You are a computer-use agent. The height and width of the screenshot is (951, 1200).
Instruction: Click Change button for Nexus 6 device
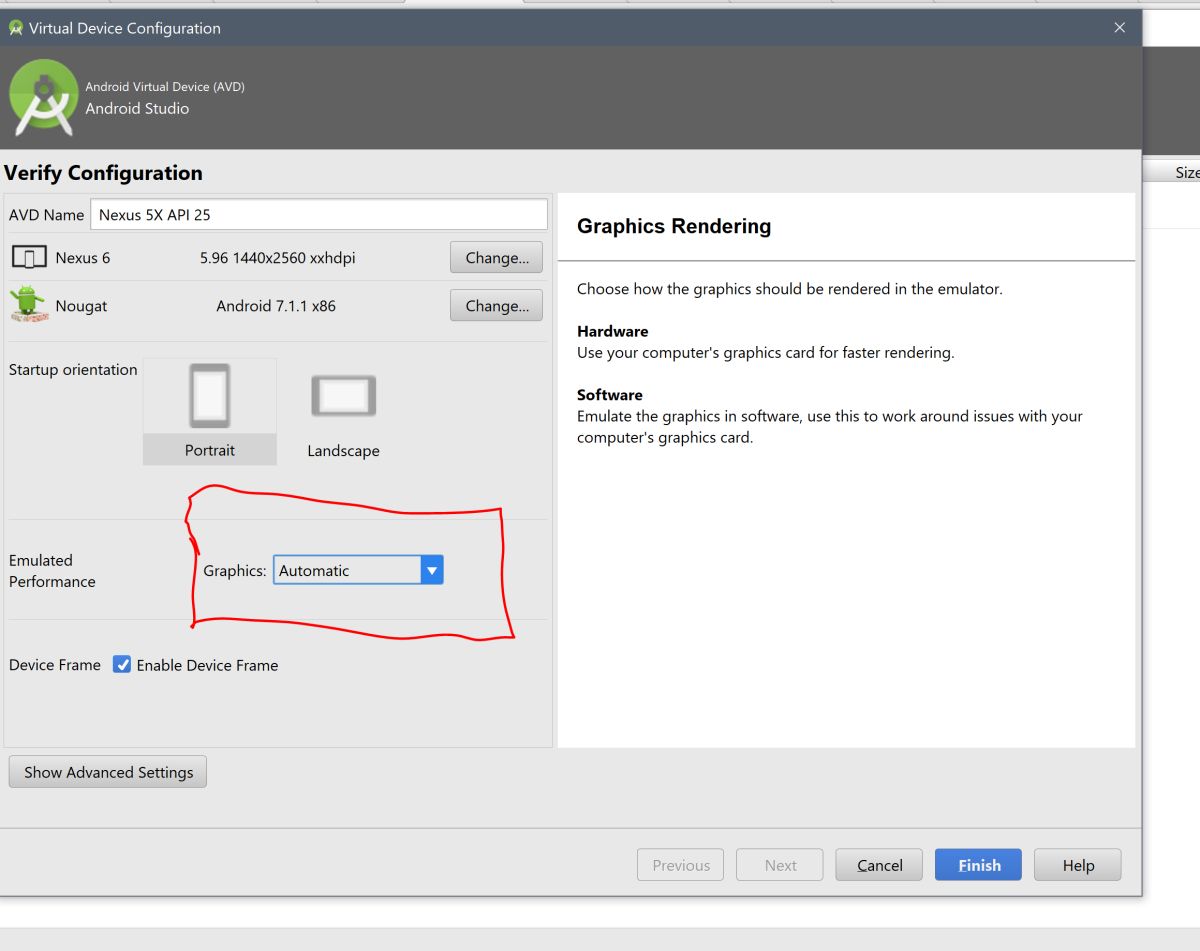pos(497,257)
